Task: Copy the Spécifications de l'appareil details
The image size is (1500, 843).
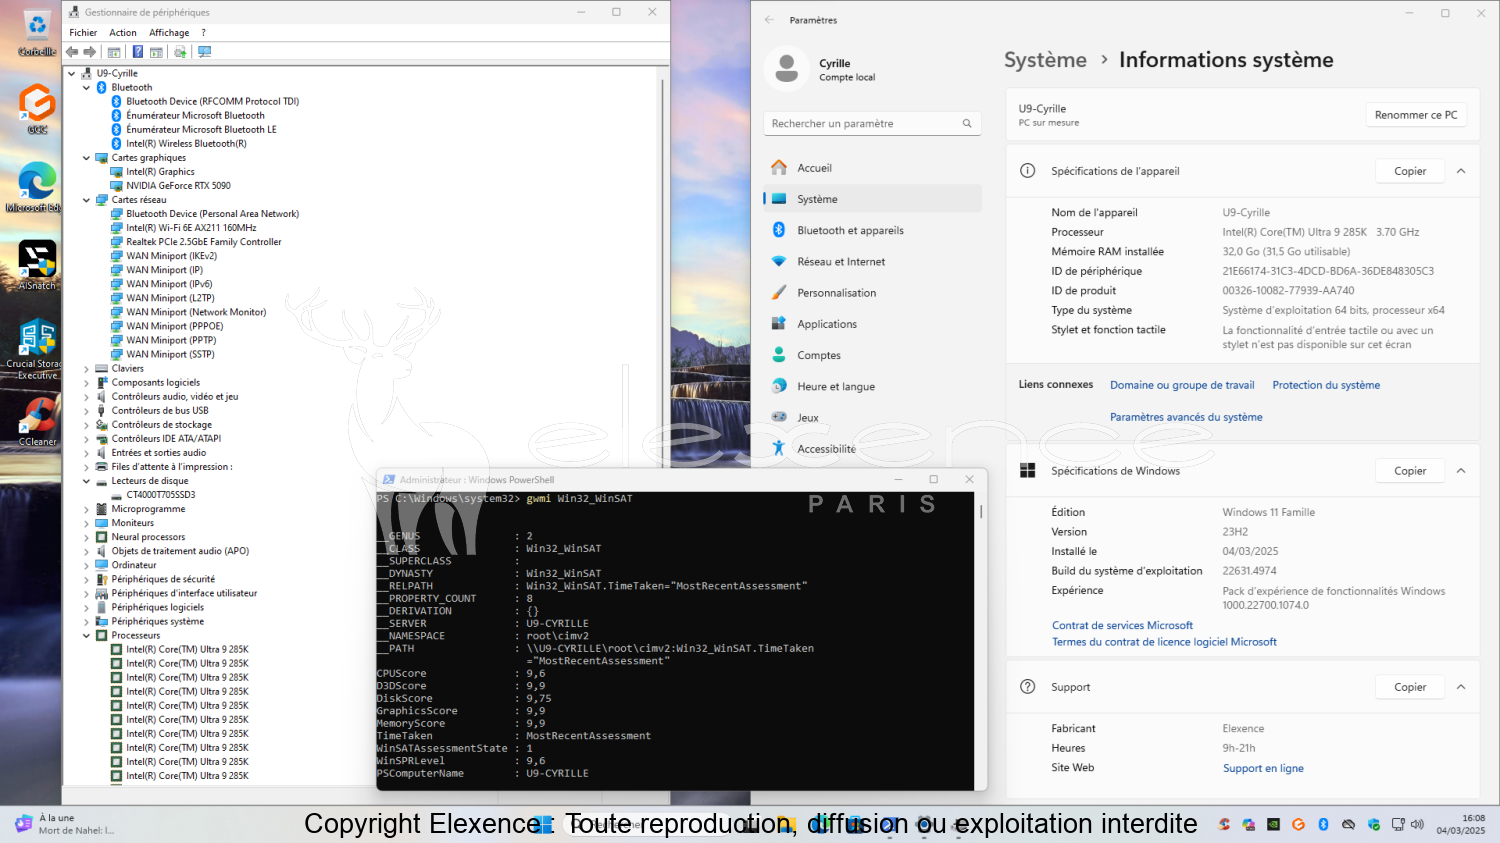Action: (x=1410, y=171)
